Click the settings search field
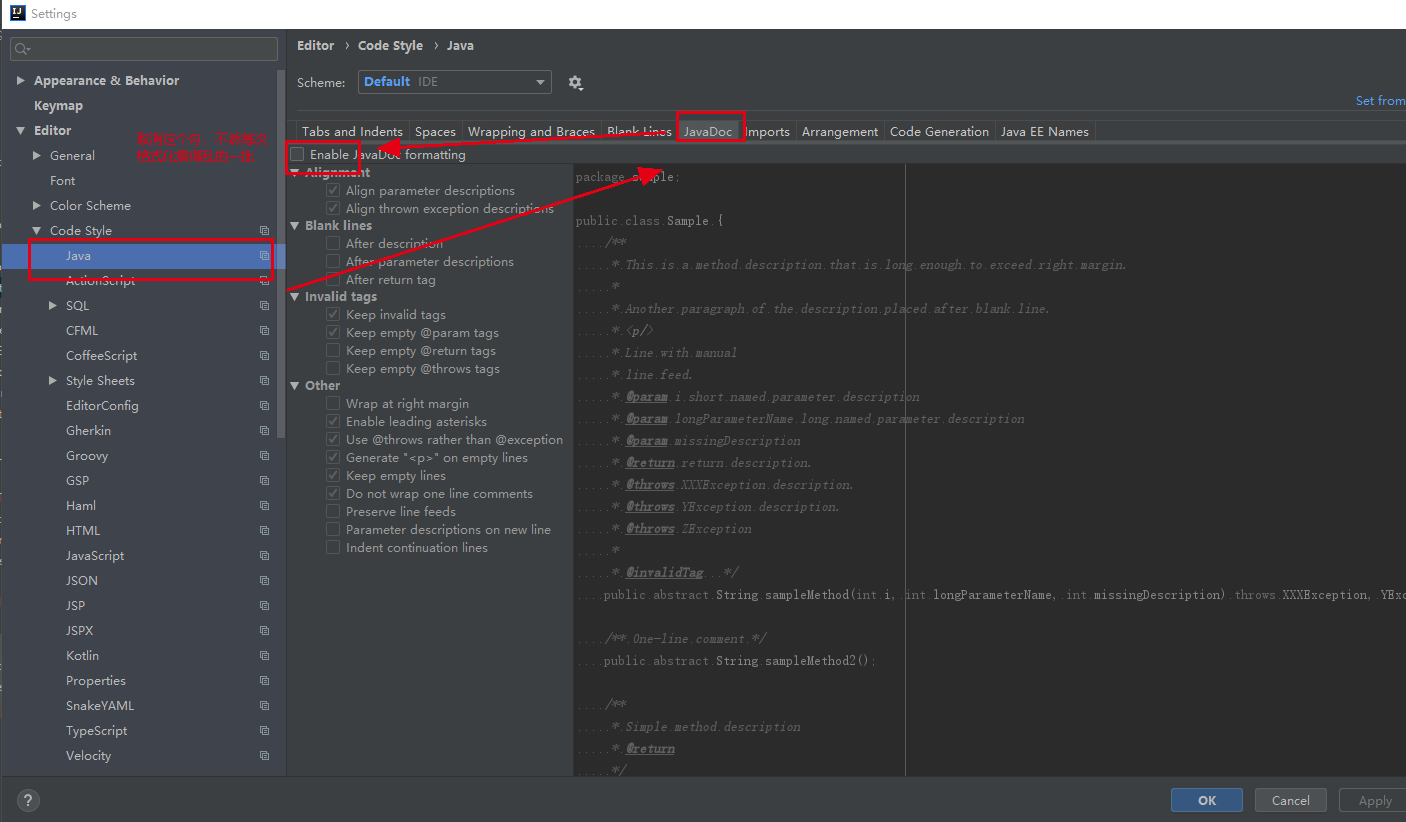 pos(144,49)
